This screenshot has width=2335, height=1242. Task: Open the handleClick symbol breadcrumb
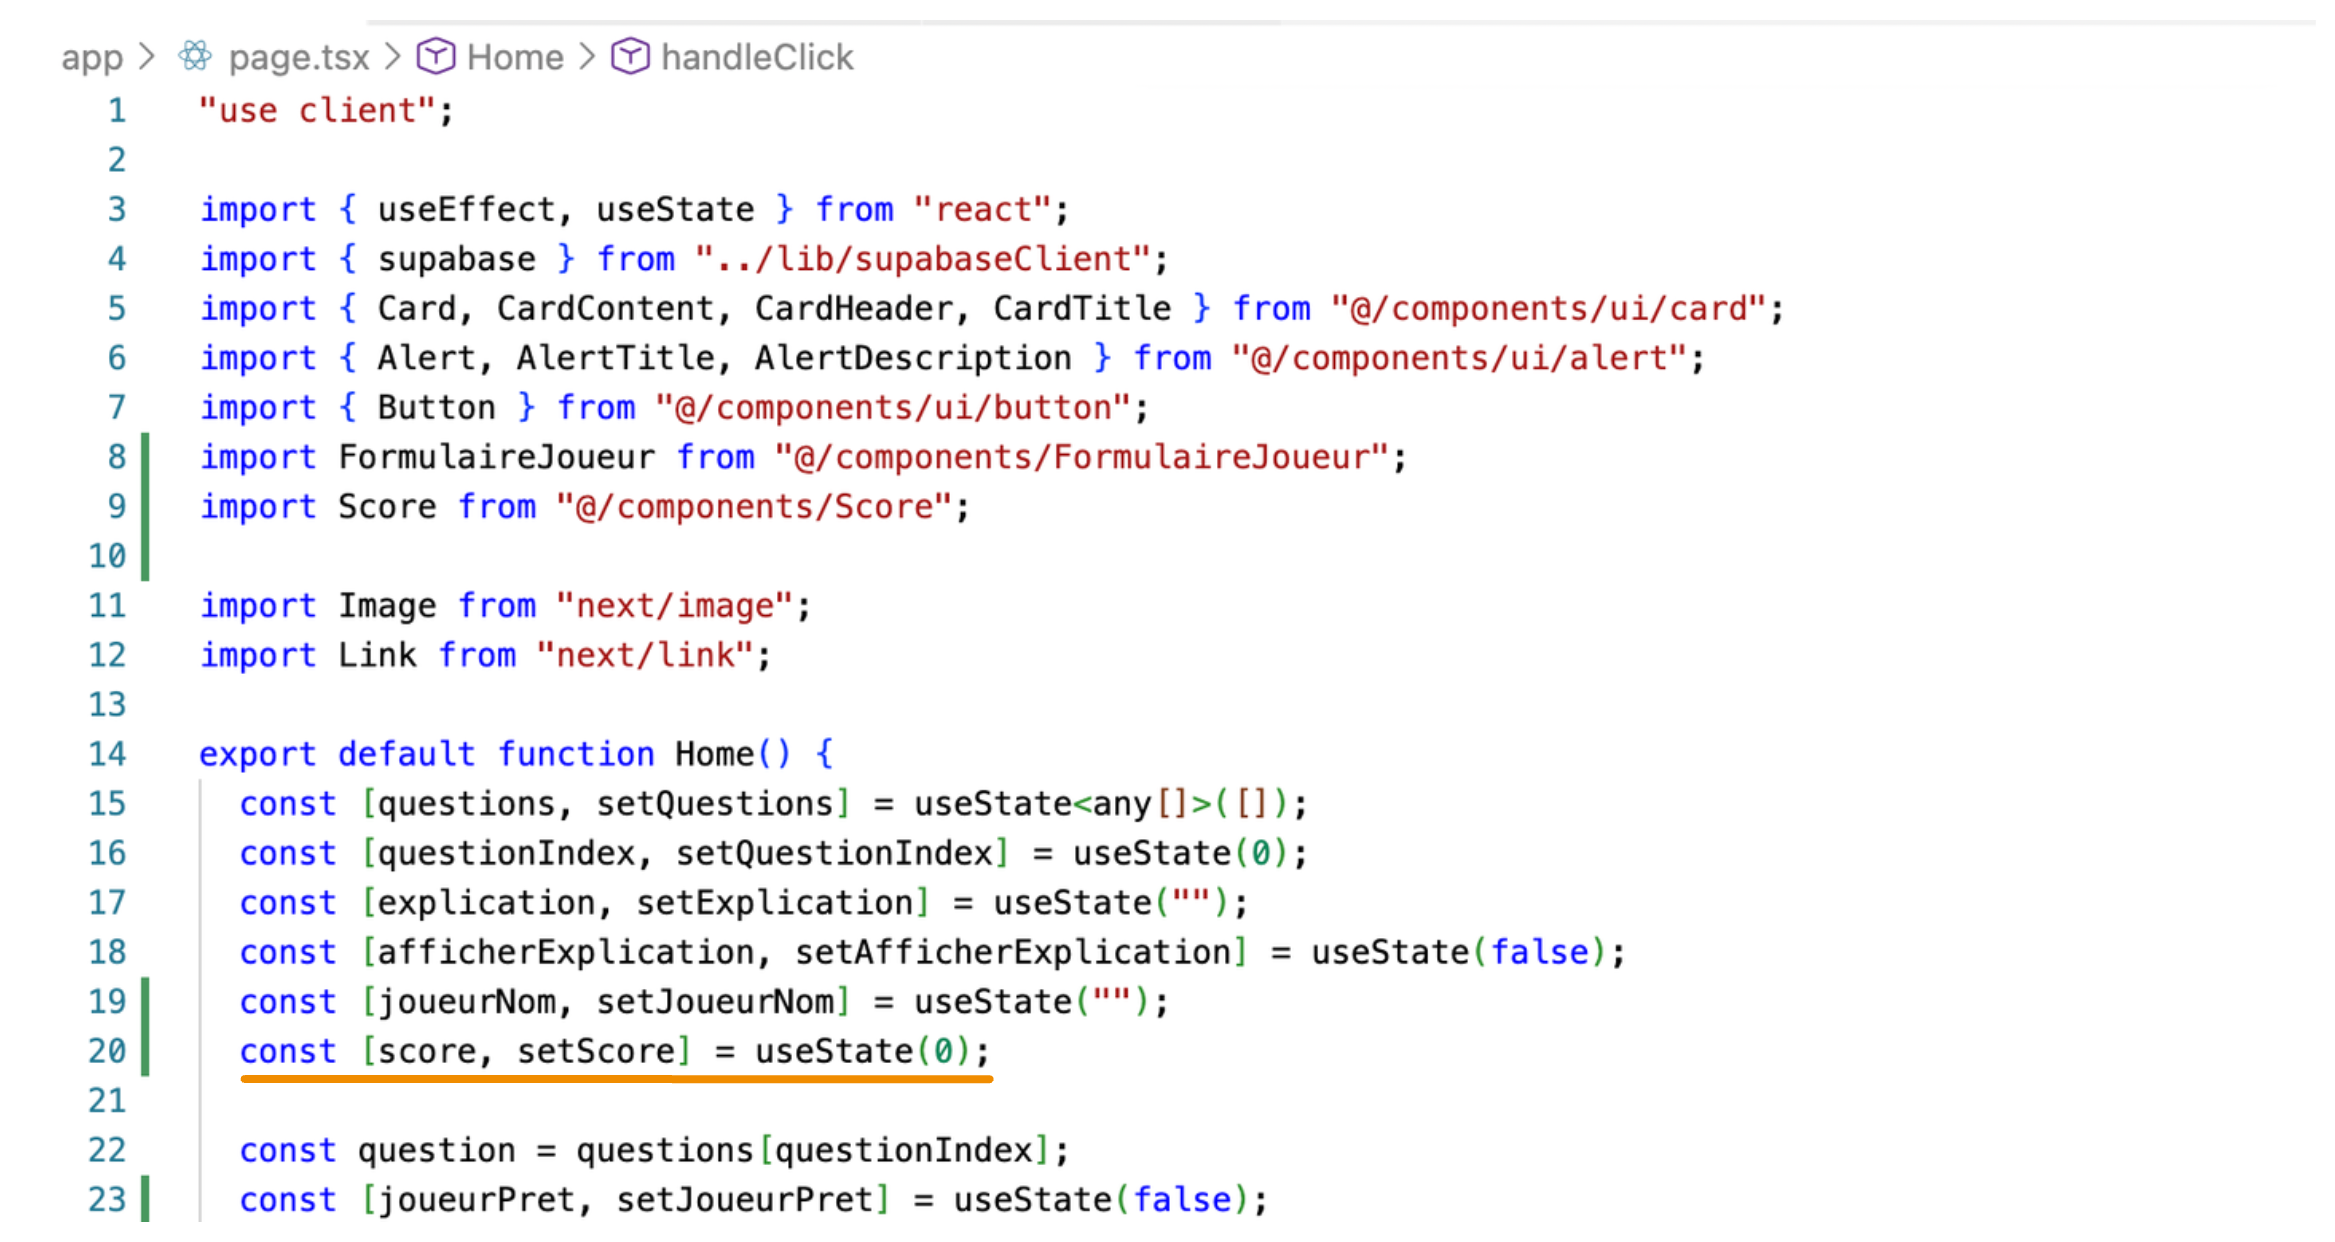757,57
